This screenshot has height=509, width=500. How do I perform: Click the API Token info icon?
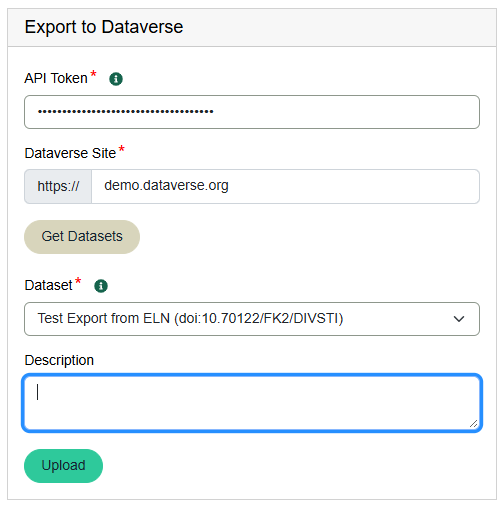pyautogui.click(x=116, y=79)
